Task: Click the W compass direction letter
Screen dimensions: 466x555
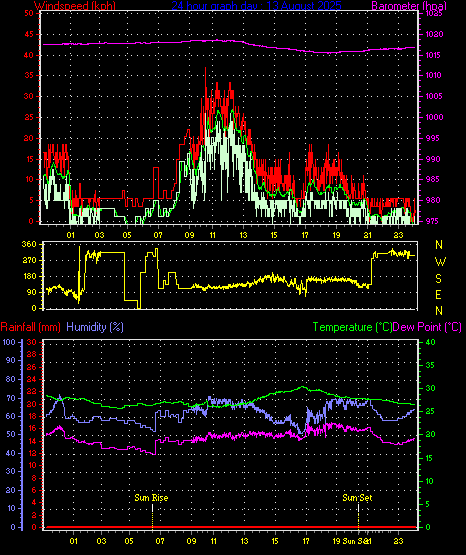Action: (440, 262)
